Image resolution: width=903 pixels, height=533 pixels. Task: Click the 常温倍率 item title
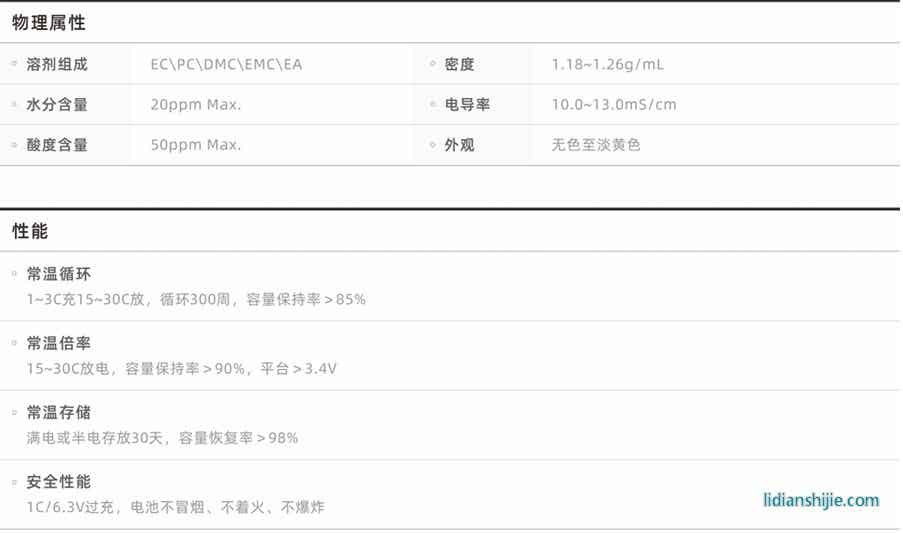pyautogui.click(x=59, y=343)
